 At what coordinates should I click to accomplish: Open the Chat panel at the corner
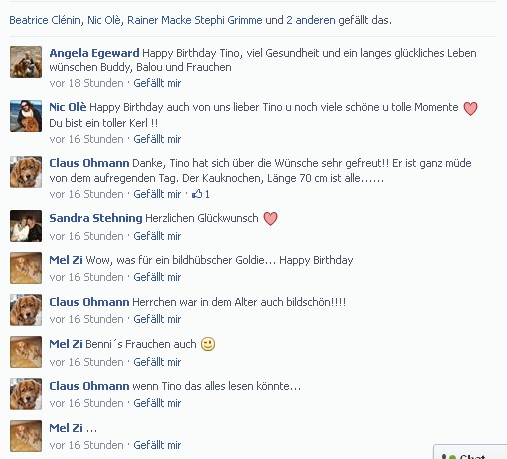pos(470,453)
